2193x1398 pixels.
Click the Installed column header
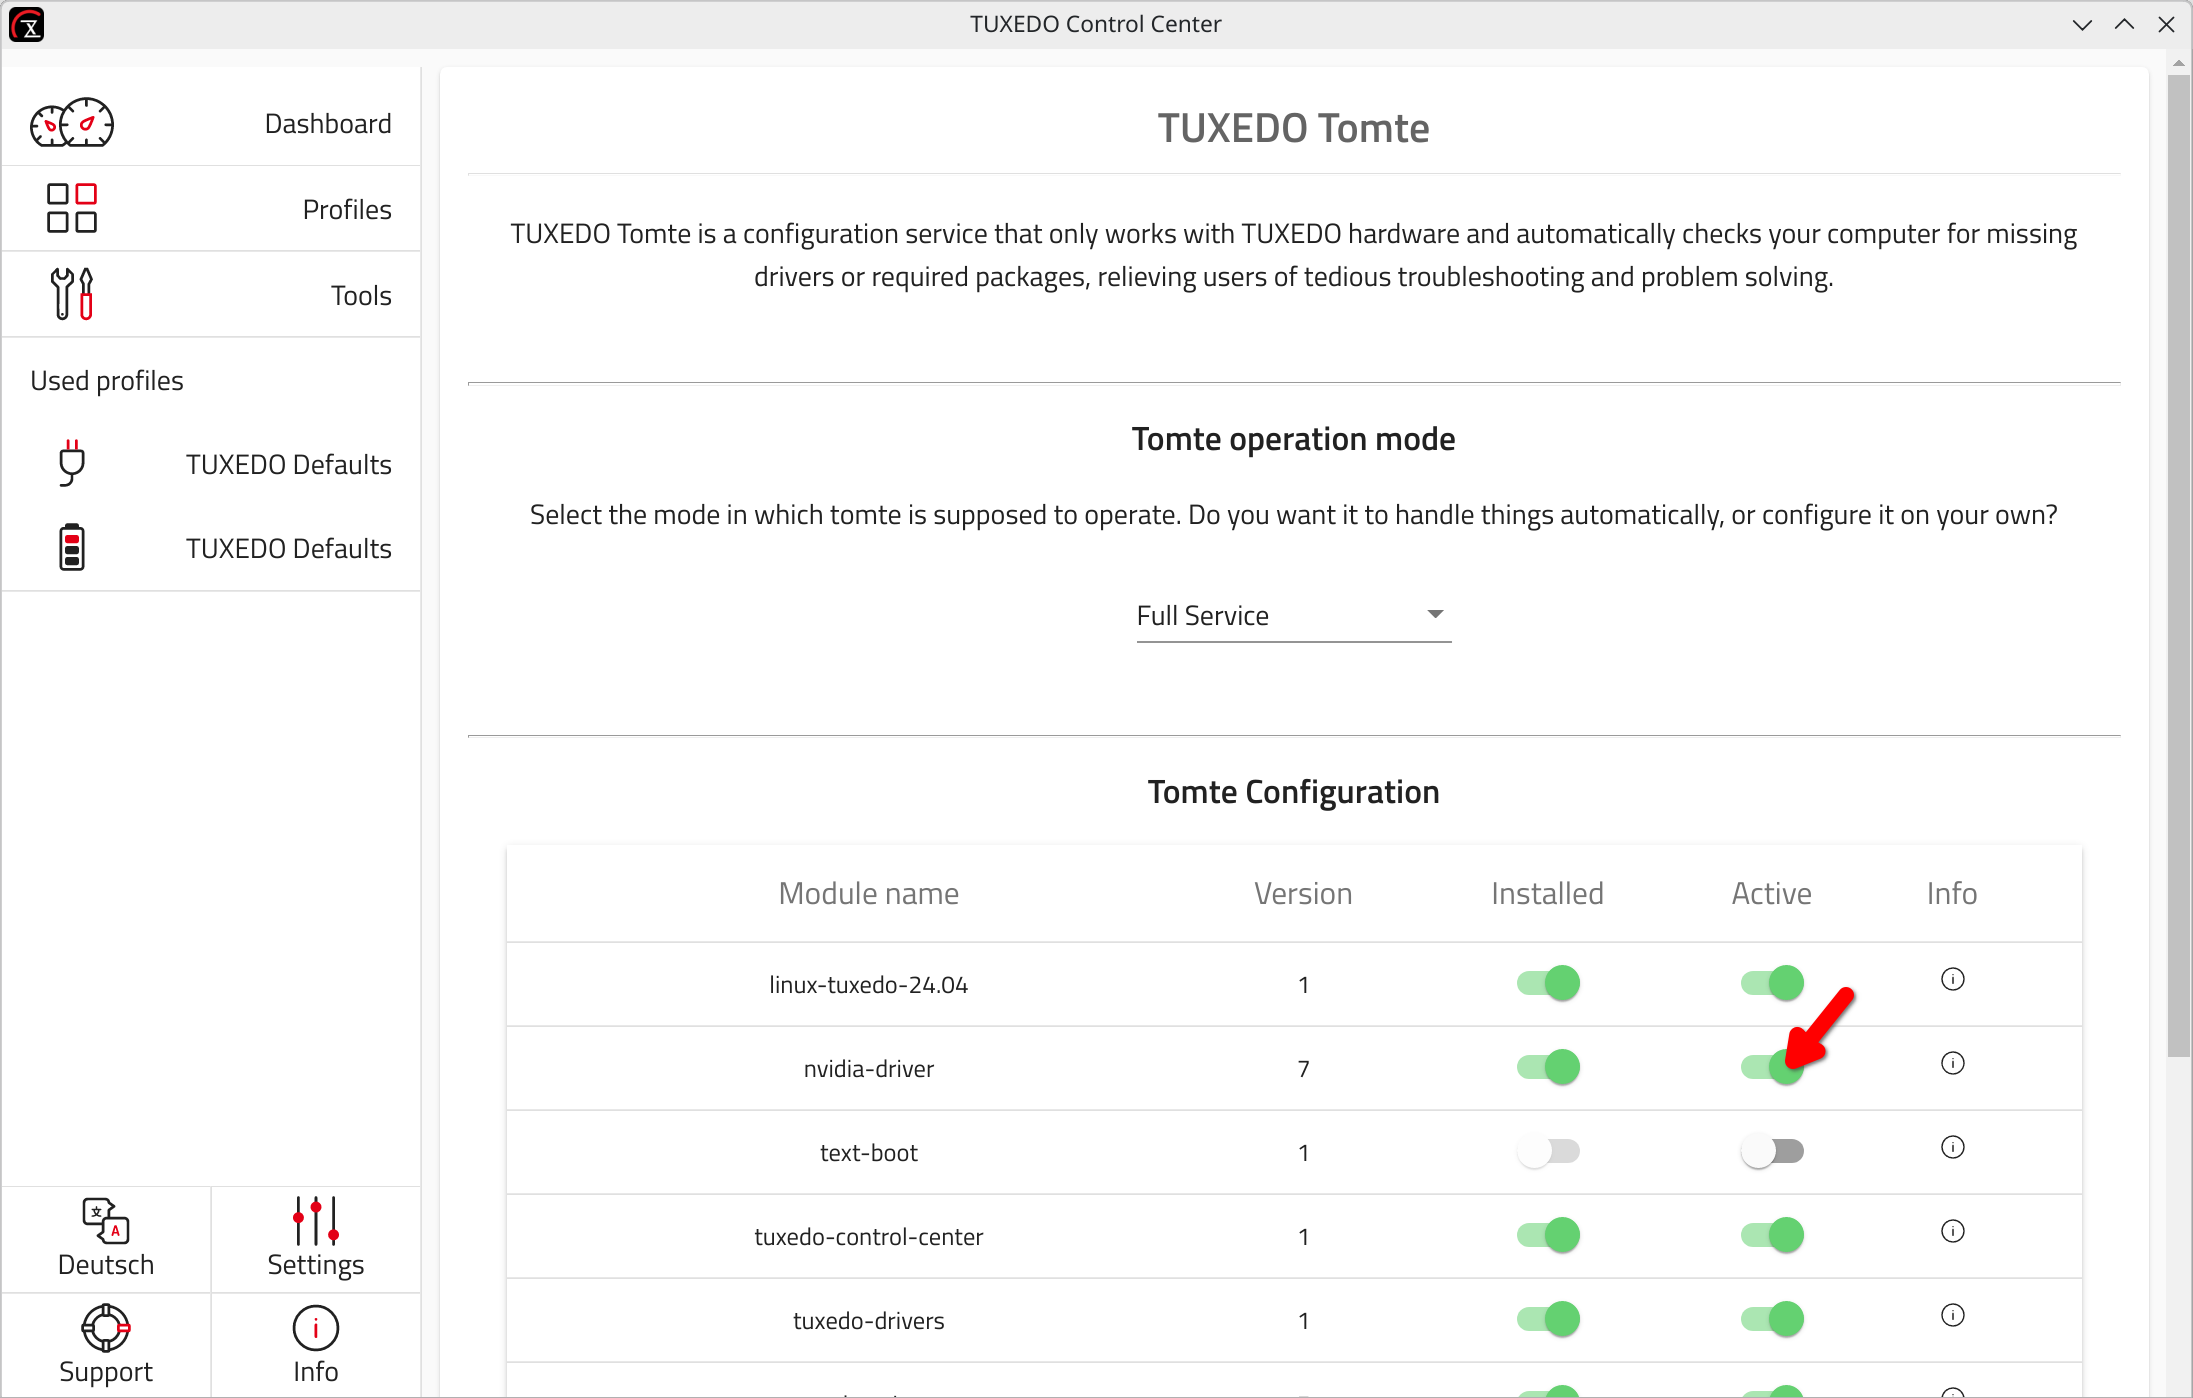coord(1547,893)
